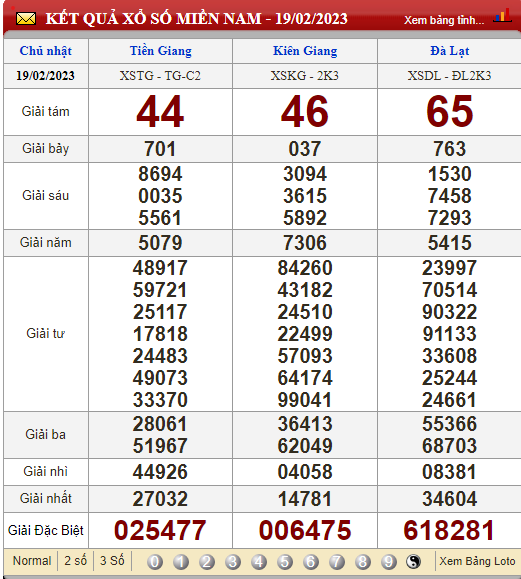Select digit ball 2 filter
This screenshot has height=579, width=521.
point(207,562)
